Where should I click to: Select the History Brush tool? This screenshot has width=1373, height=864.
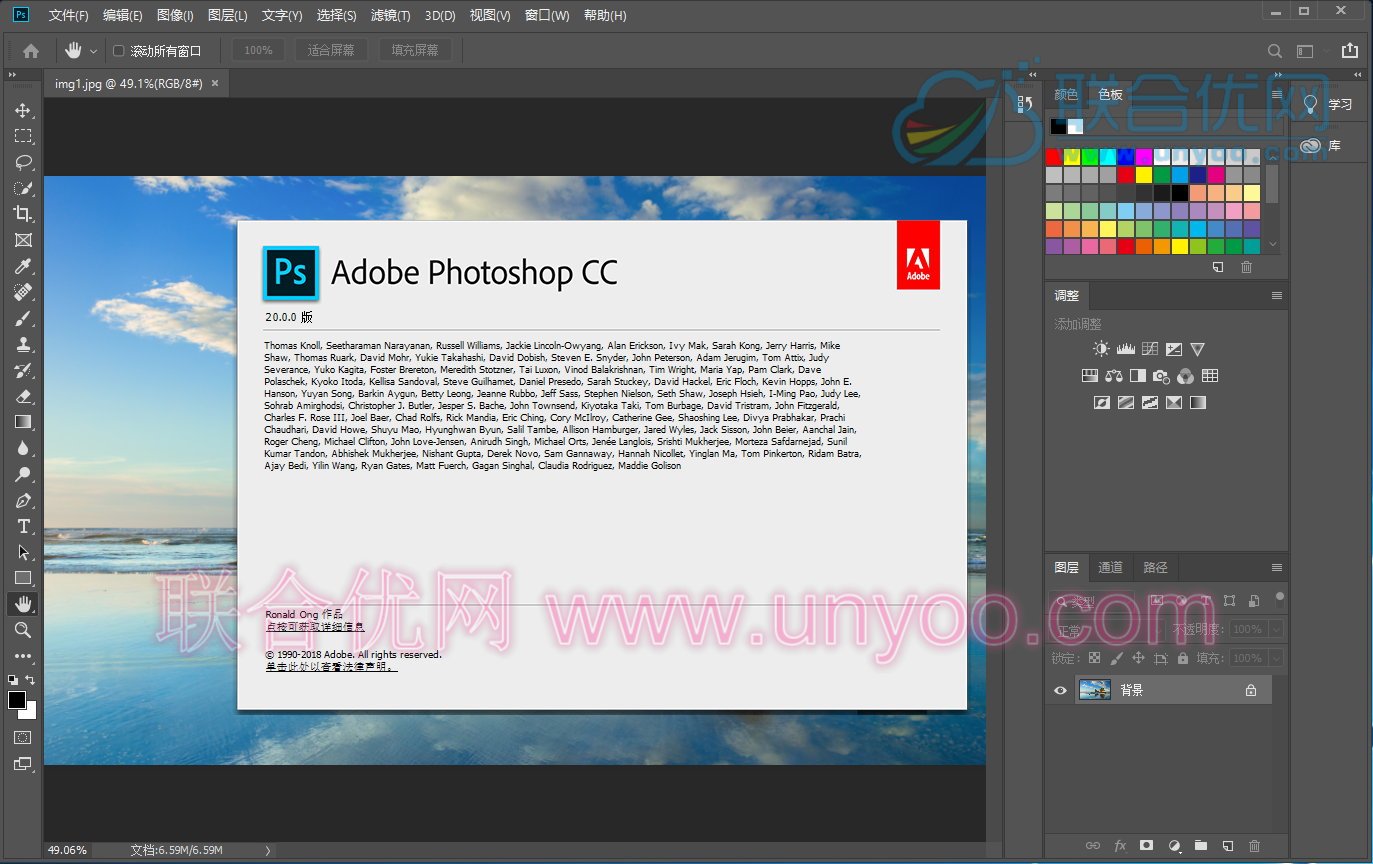point(22,370)
